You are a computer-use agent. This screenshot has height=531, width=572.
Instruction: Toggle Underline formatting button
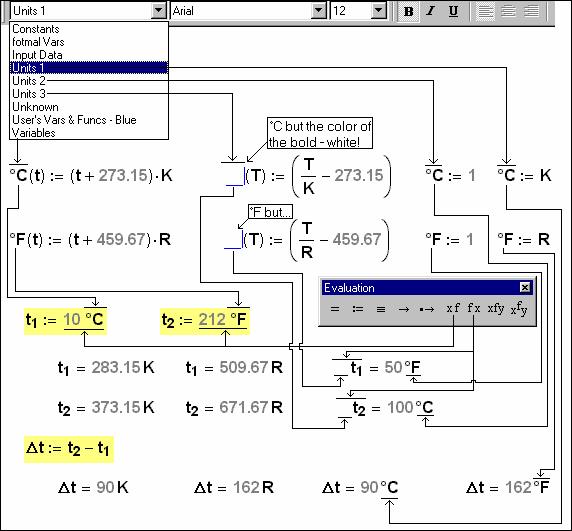pyautogui.click(x=453, y=11)
